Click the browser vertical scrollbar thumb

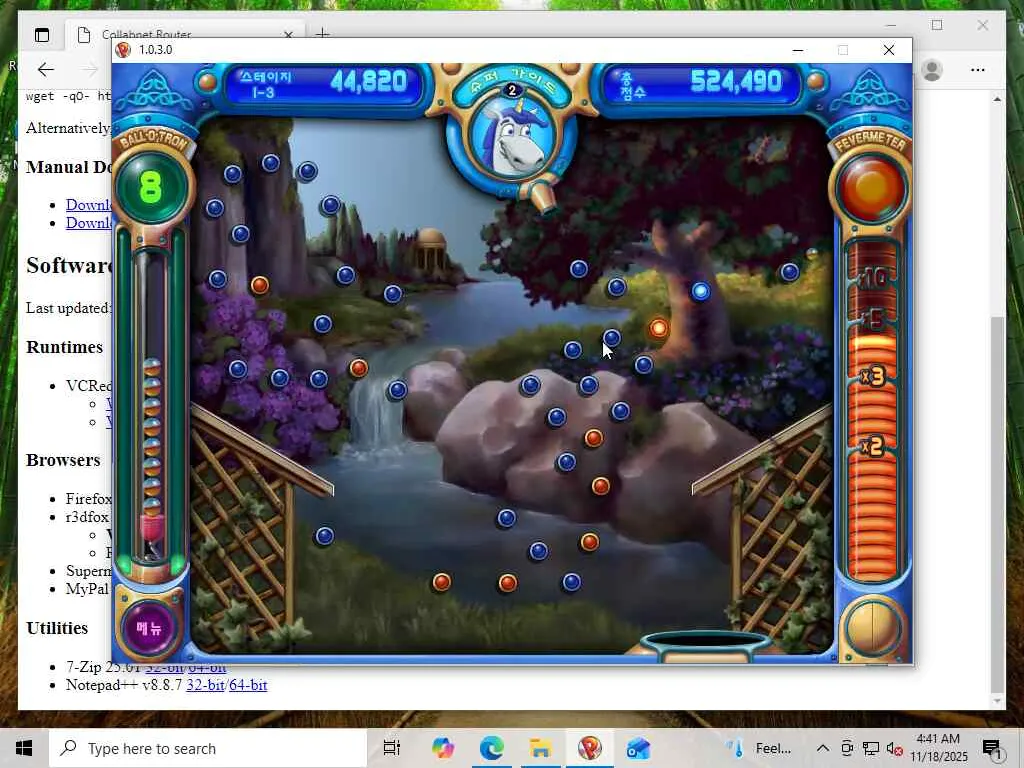coord(997,504)
